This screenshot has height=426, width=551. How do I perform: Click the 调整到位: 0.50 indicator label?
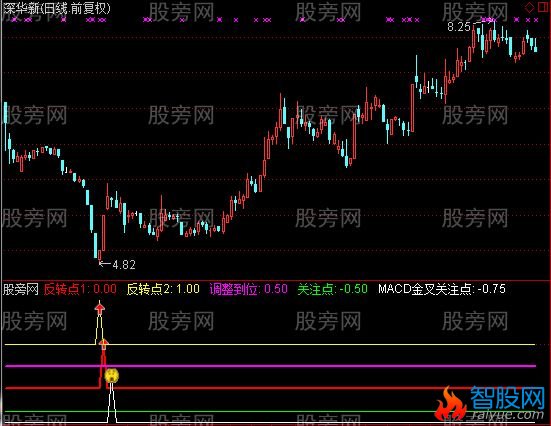[x=249, y=289]
